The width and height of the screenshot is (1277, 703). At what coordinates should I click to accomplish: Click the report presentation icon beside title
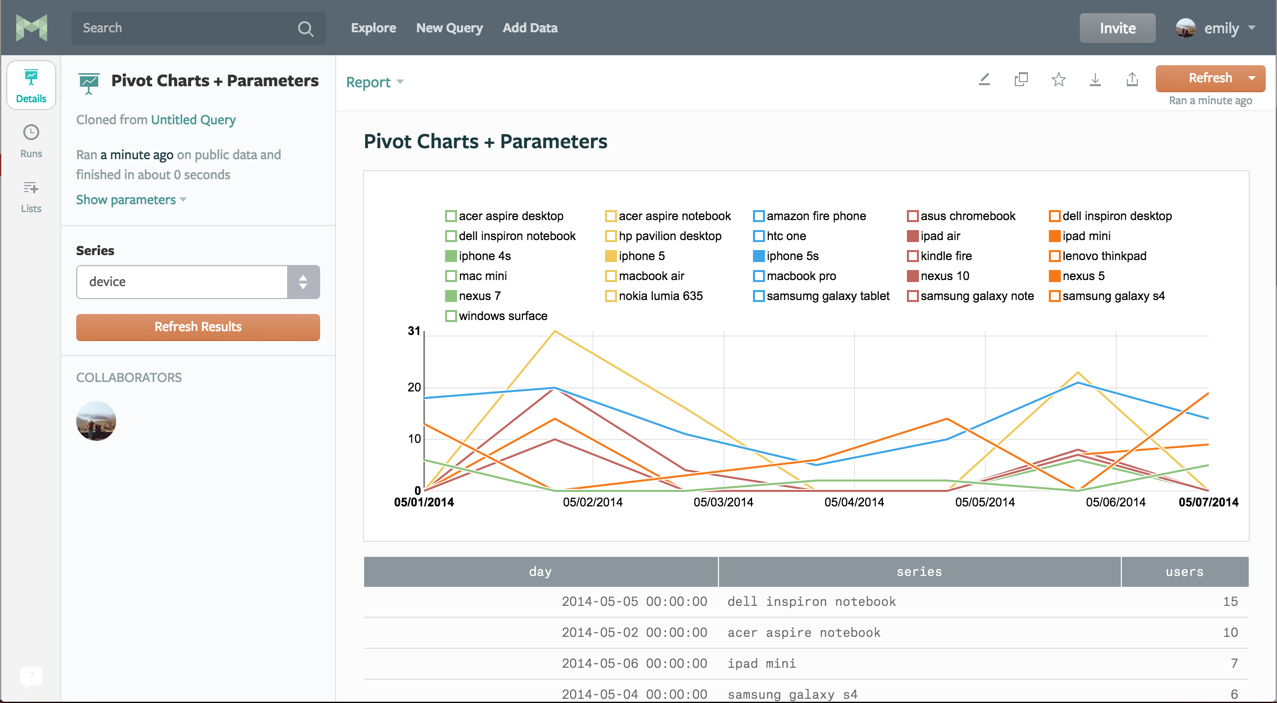click(89, 84)
